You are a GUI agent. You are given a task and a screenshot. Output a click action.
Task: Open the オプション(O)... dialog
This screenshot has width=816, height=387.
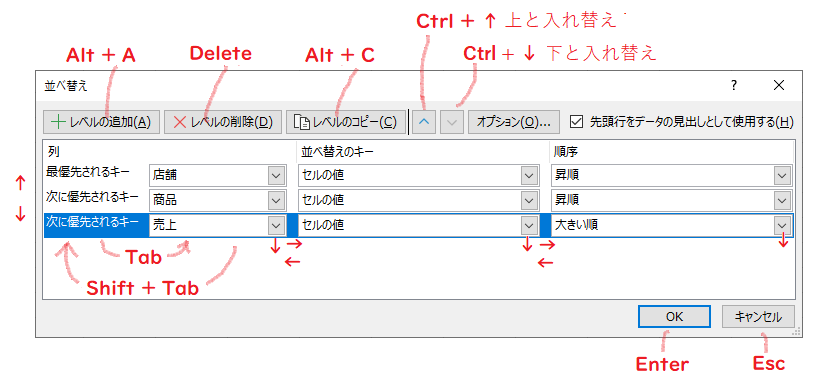point(514,122)
